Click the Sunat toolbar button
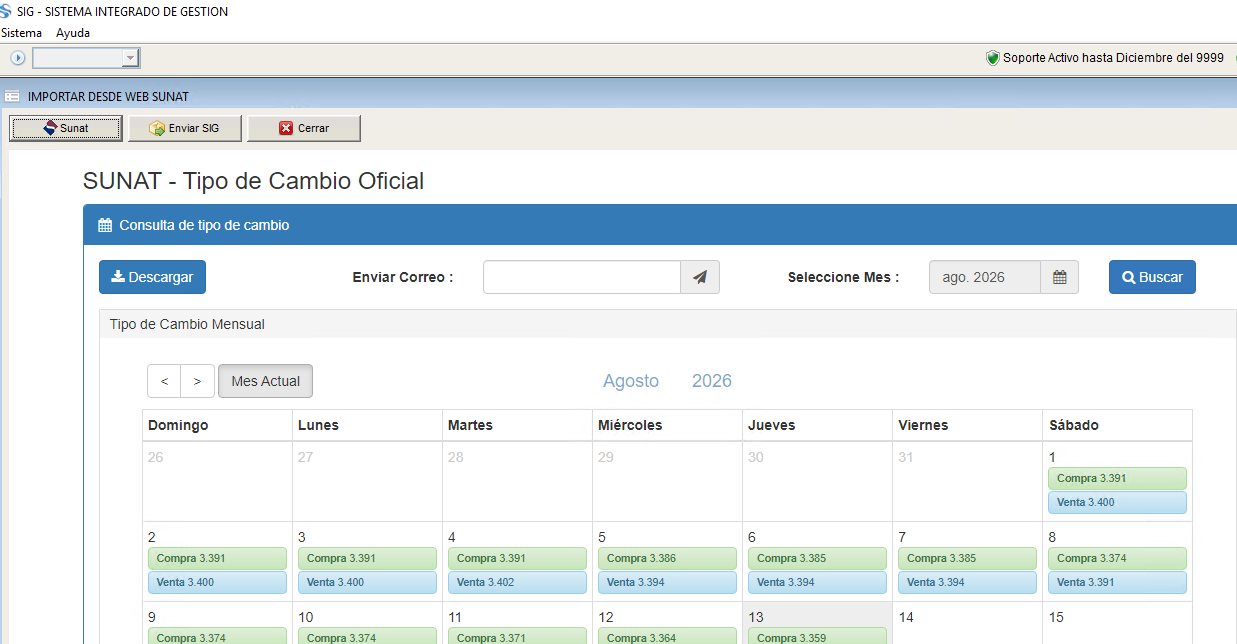Viewport: 1237px width, 644px height. tap(66, 128)
